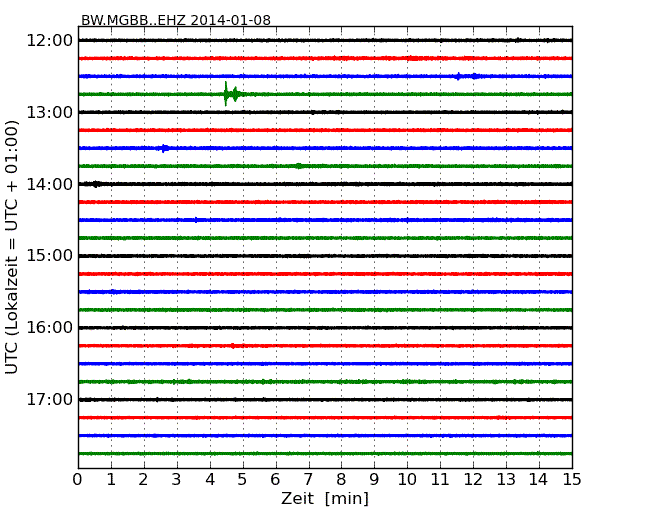Click the 15:00 time label
This screenshot has height=520, width=650.
tap(50, 255)
